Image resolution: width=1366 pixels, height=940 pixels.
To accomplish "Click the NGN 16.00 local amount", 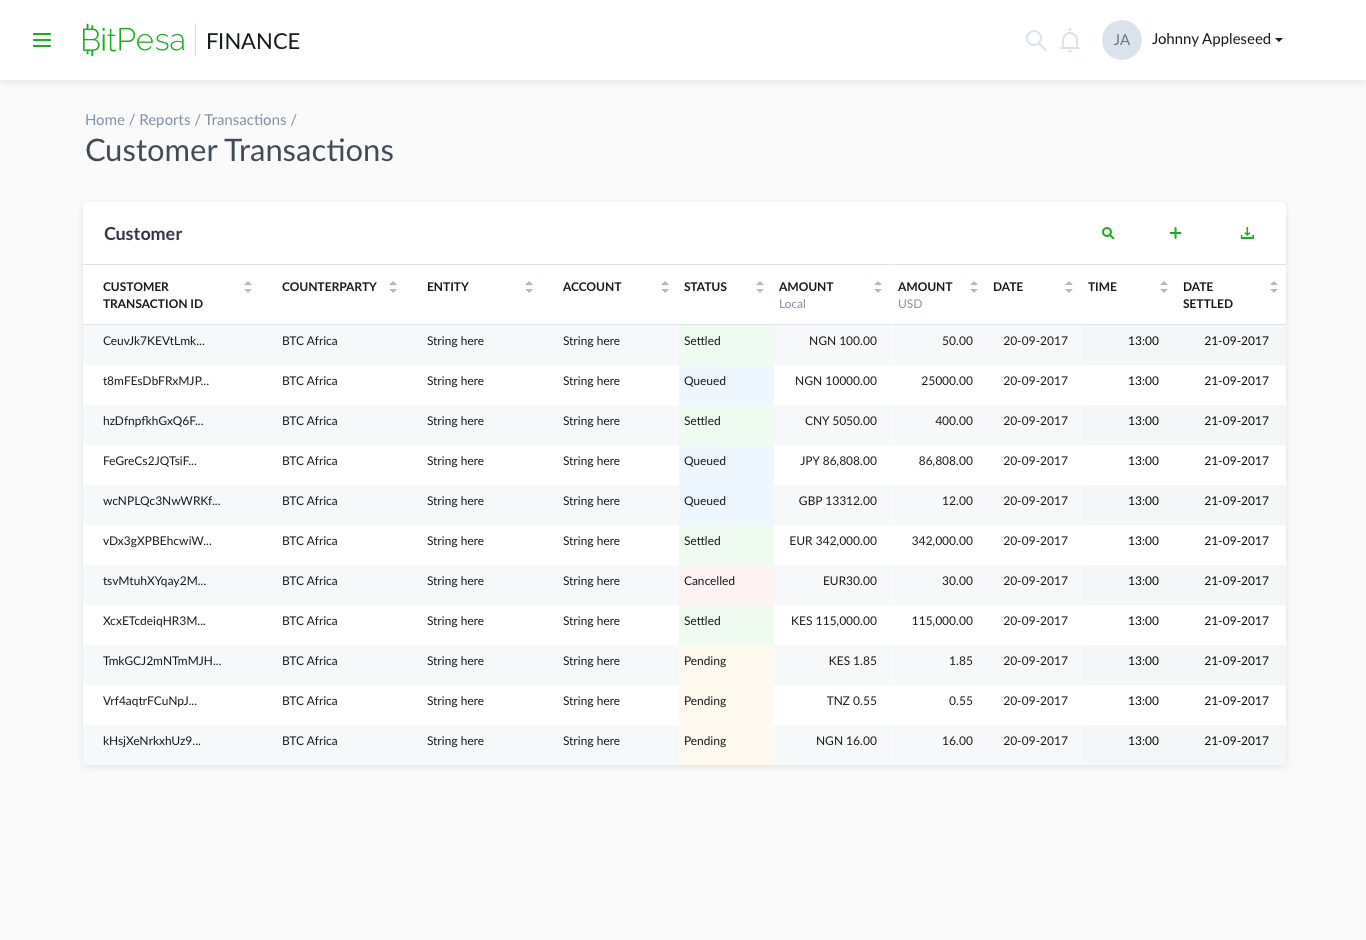I will (x=846, y=741).
